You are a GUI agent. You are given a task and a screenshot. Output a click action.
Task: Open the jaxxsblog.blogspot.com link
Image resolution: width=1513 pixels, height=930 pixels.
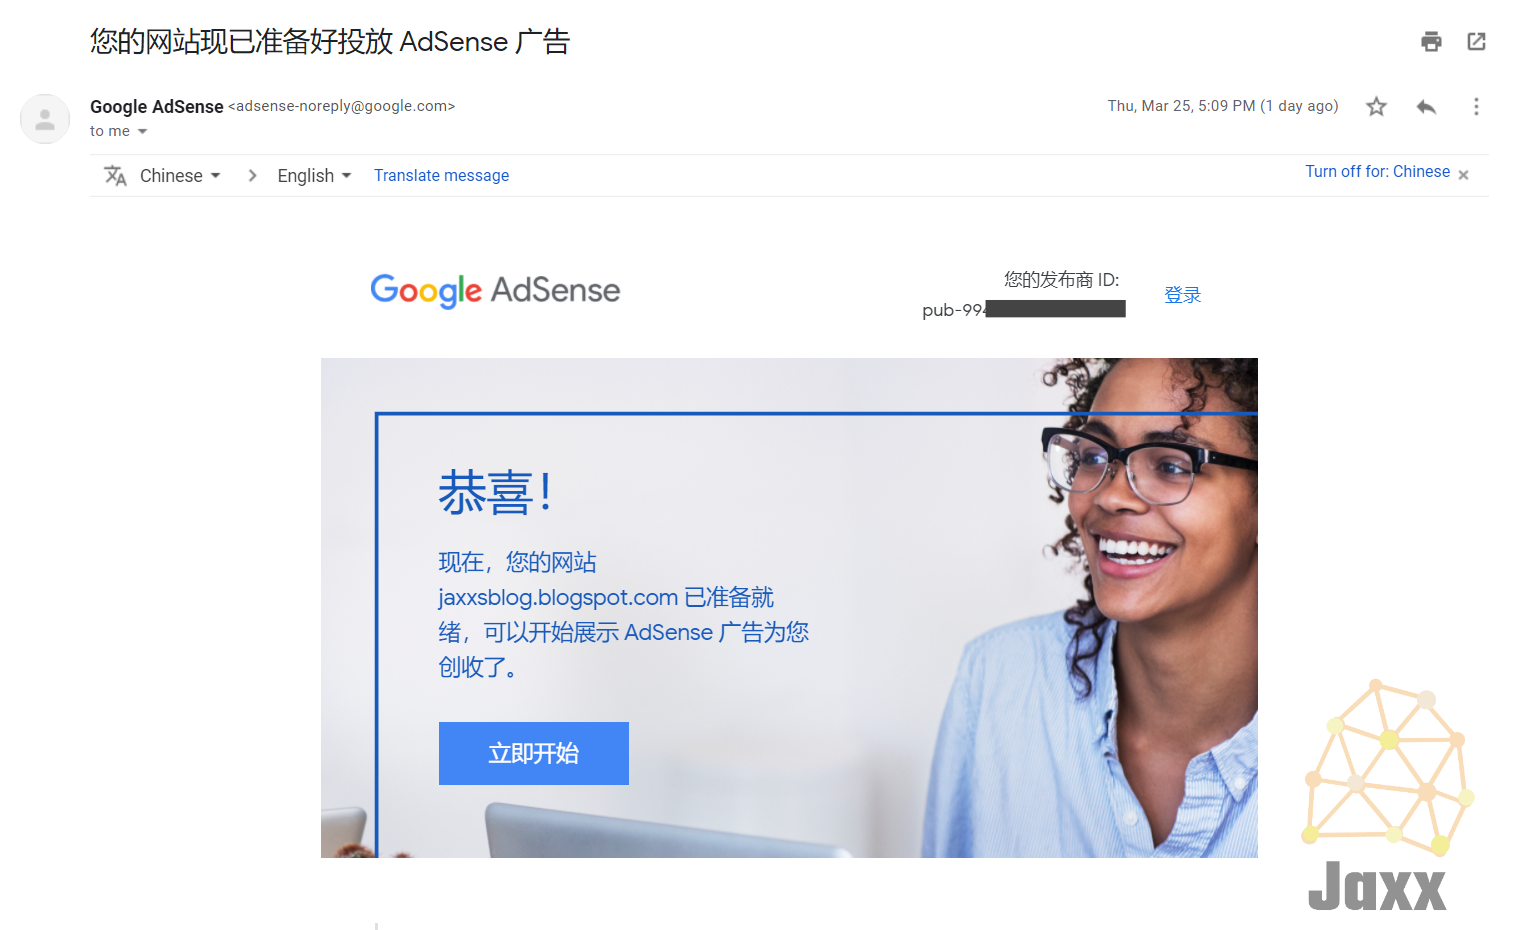[558, 598]
